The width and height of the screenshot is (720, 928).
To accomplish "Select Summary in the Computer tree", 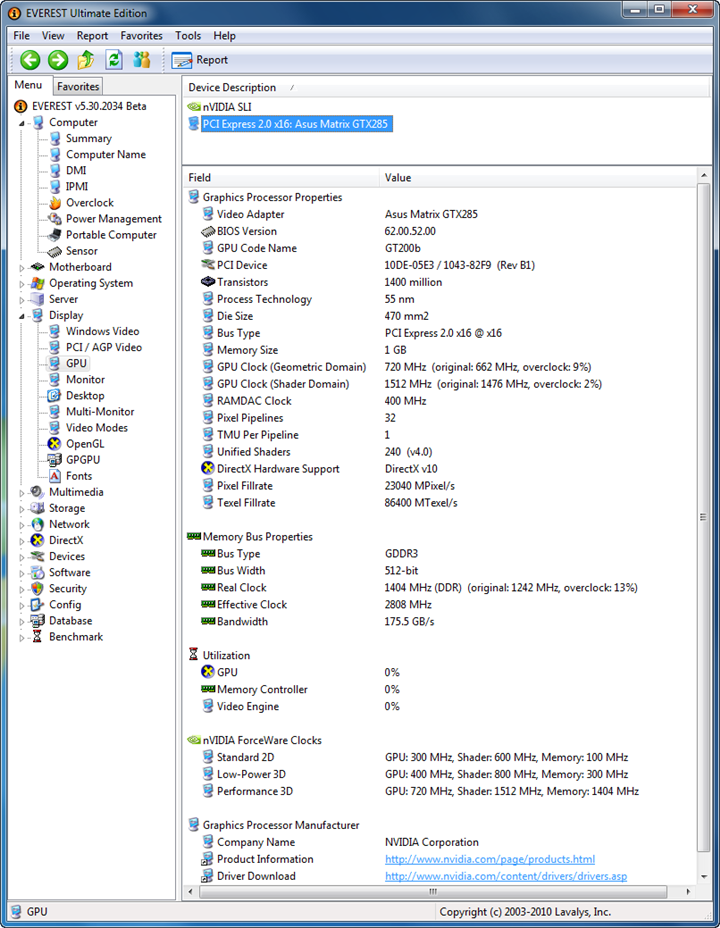I will (89, 138).
